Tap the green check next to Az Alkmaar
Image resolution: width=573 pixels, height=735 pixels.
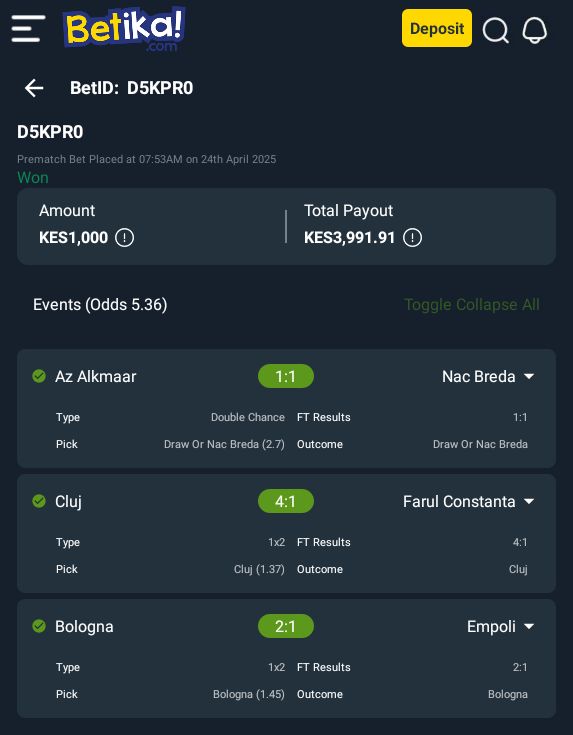coord(39,376)
